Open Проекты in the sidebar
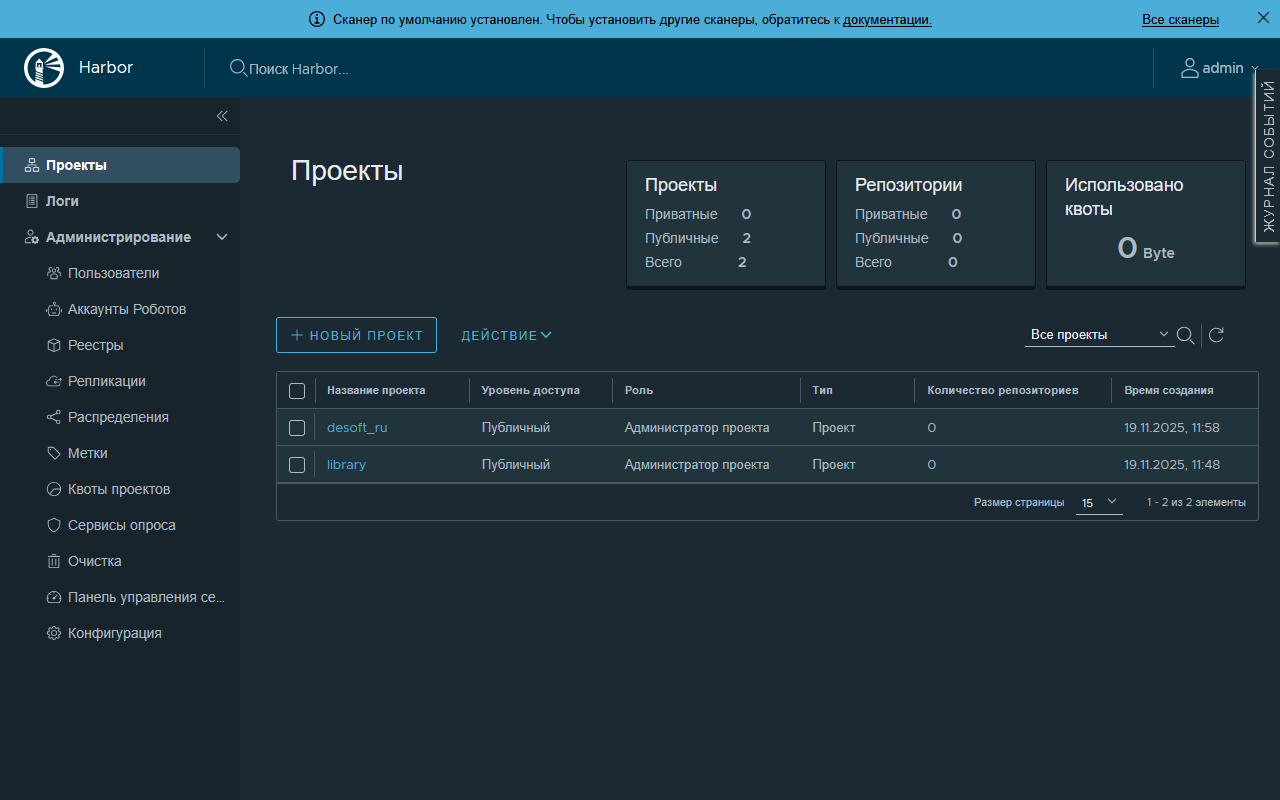 120,165
